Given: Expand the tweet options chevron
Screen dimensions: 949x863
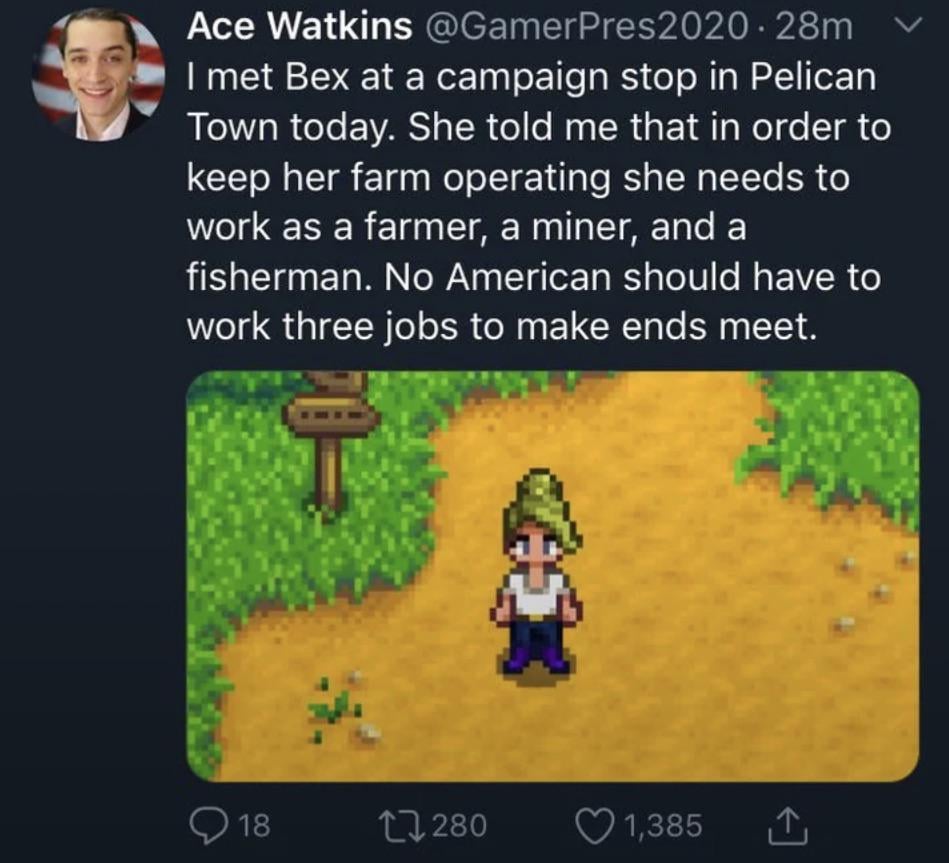Looking at the screenshot, I should tap(905, 30).
